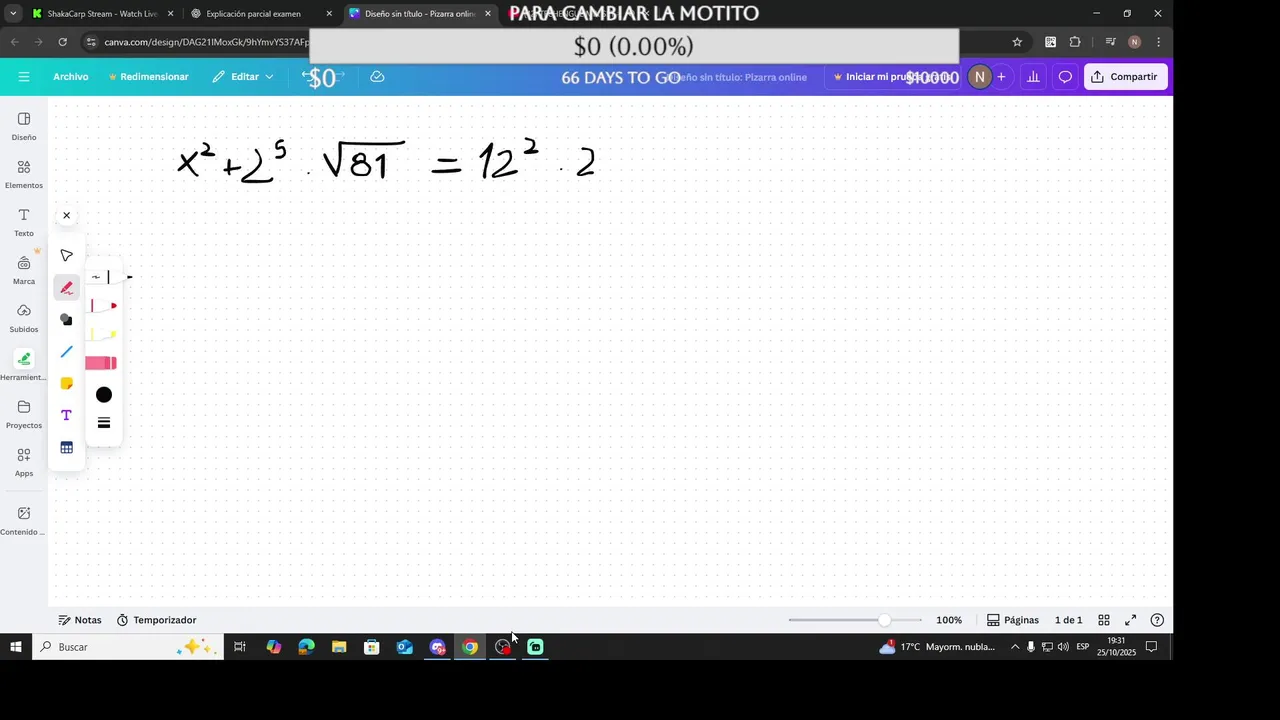Open the Páginas view
The width and height of the screenshot is (1280, 720).
coord(1013,620)
